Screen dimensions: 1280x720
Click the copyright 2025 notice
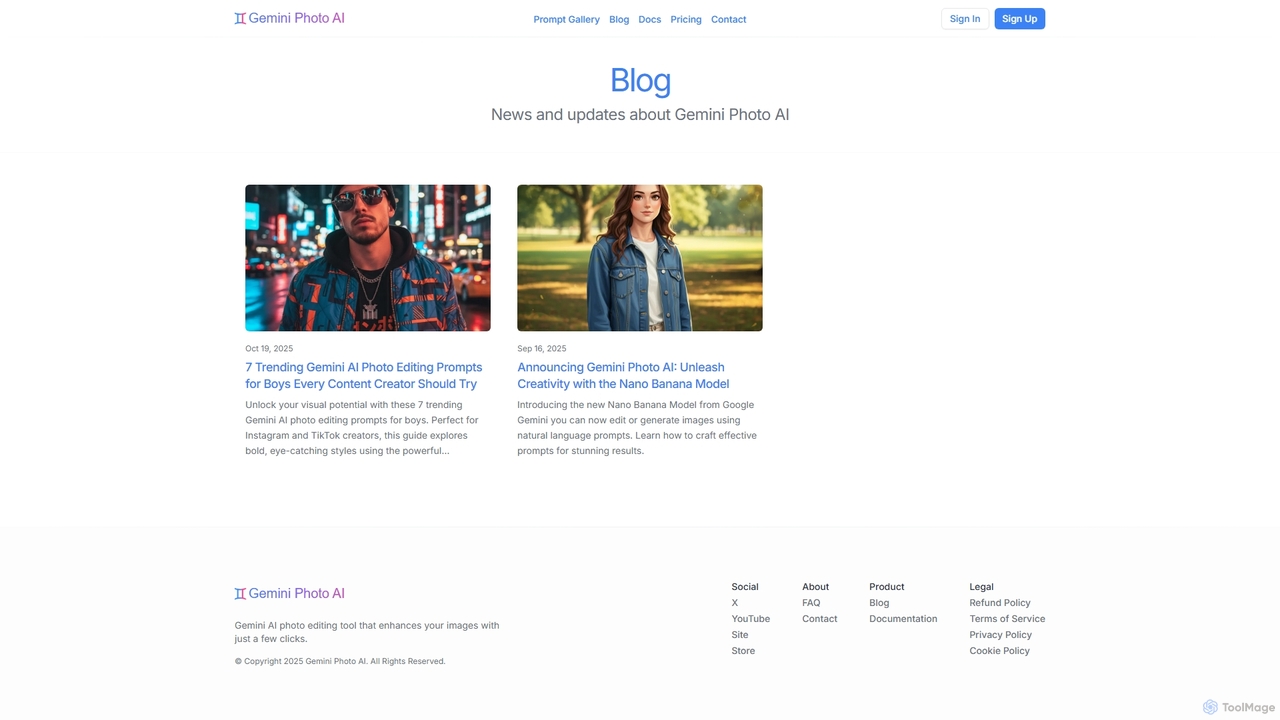[x=340, y=661]
